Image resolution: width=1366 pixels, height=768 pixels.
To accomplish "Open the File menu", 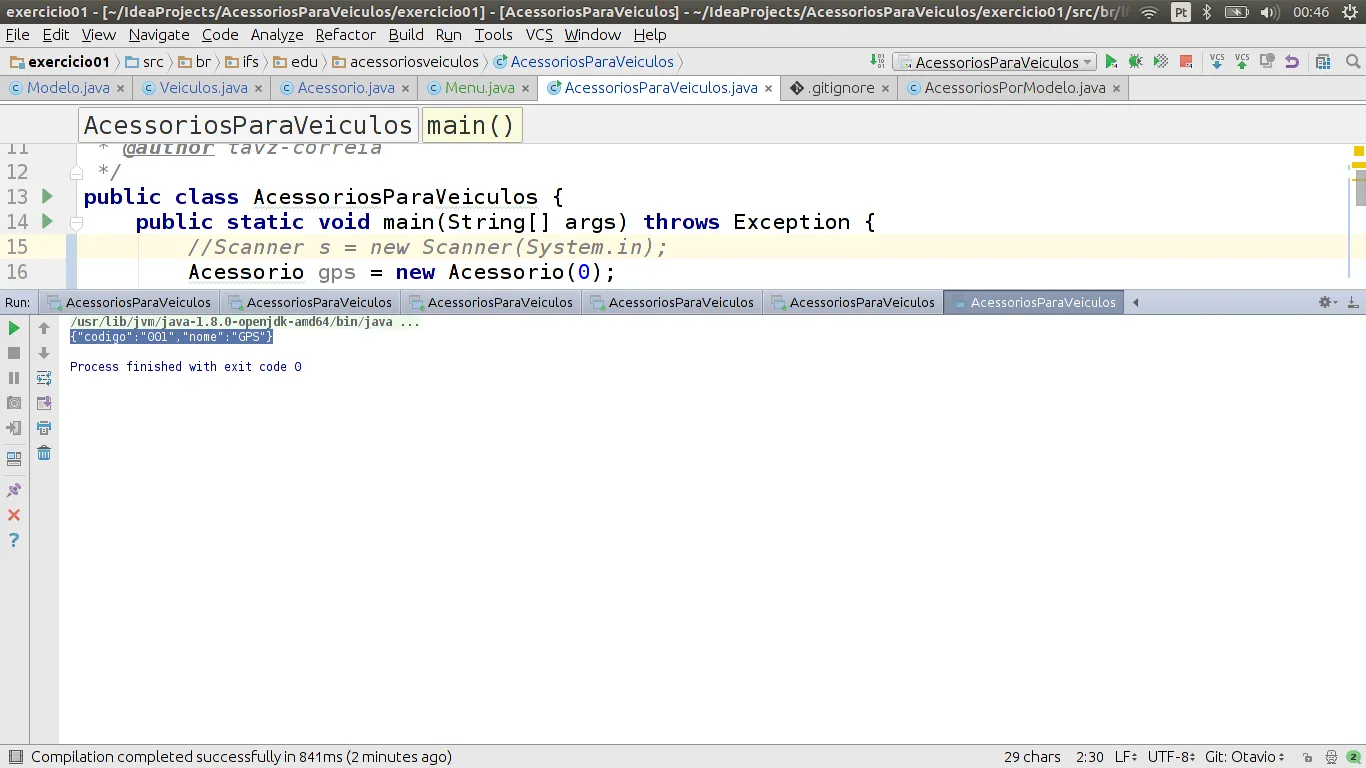I will pyautogui.click(x=17, y=34).
